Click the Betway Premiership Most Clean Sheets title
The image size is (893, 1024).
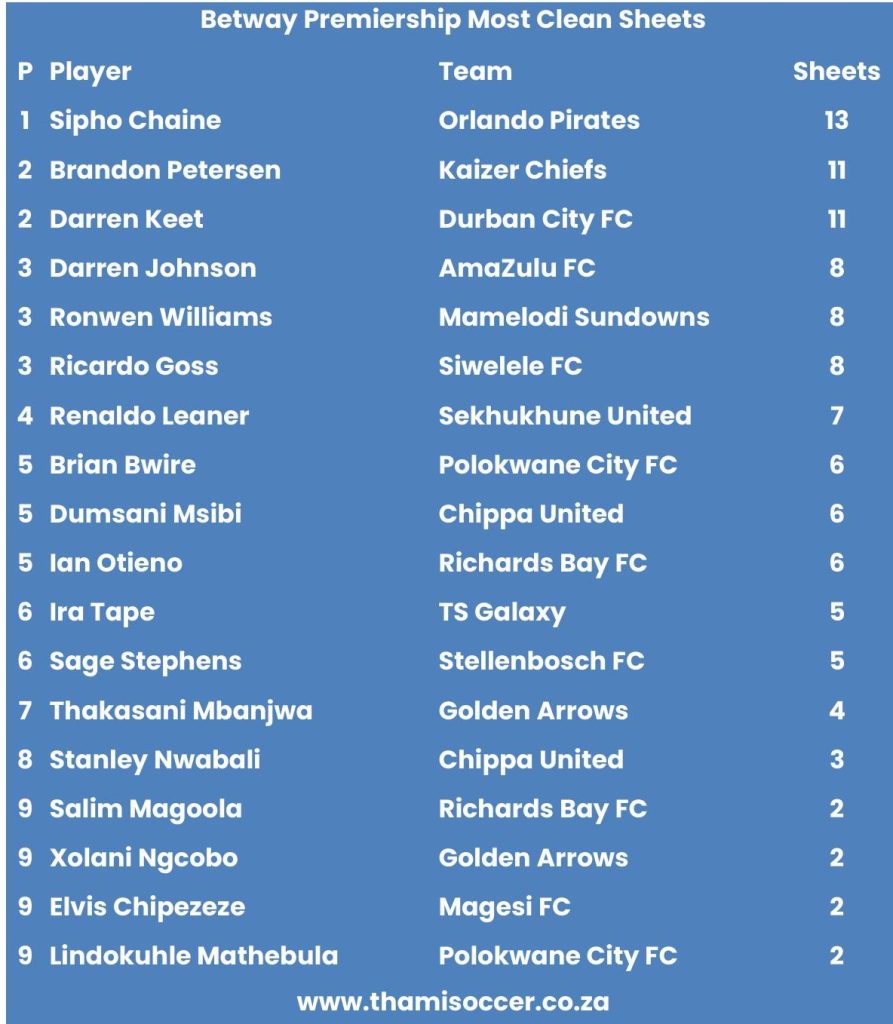(x=452, y=19)
